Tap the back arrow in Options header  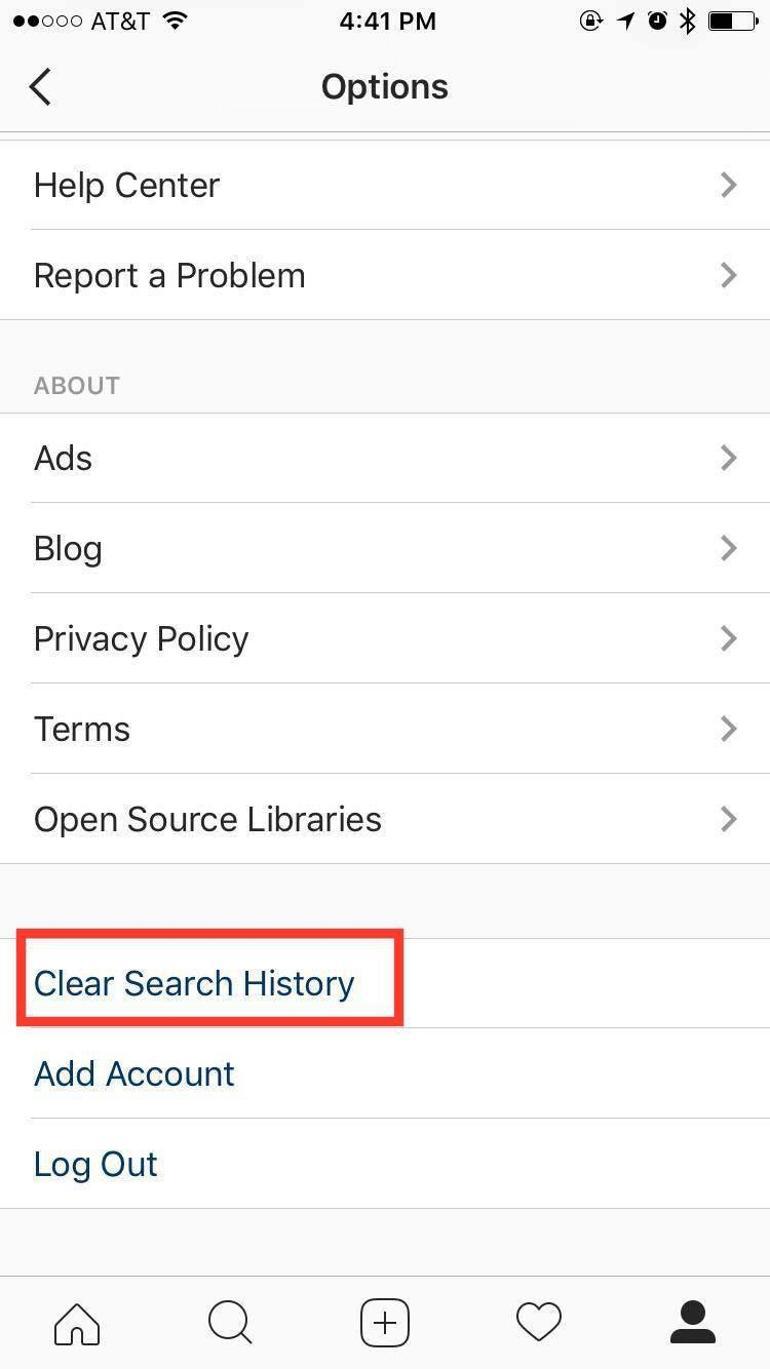coord(40,87)
